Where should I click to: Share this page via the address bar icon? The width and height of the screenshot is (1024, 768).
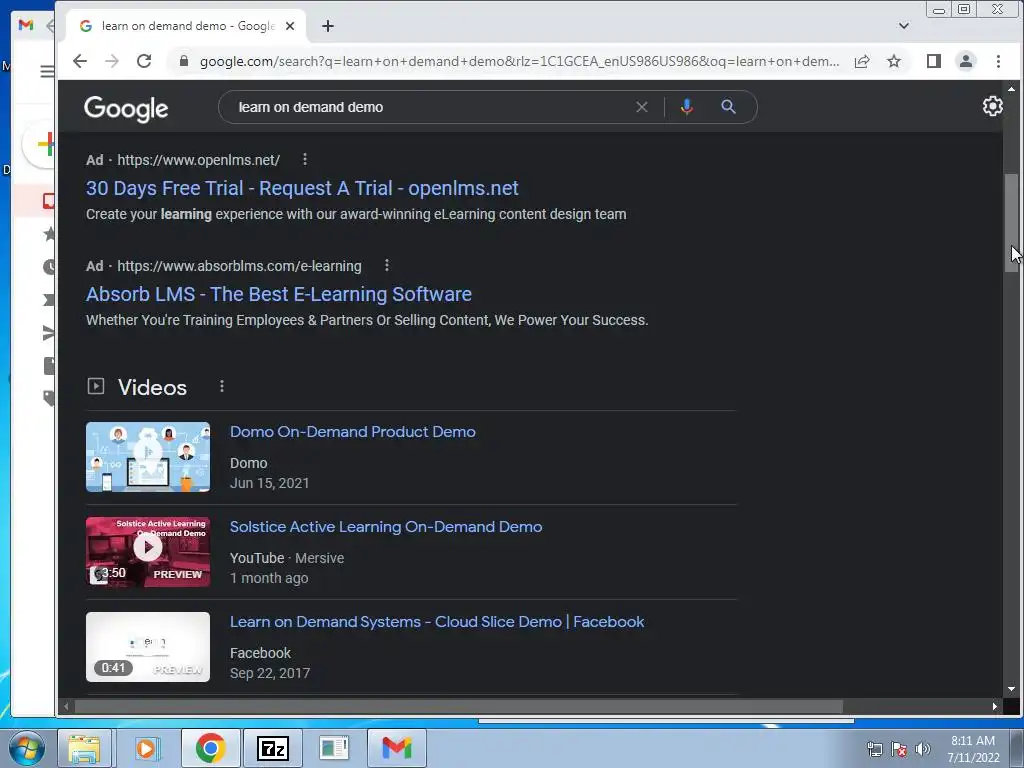tap(862, 61)
